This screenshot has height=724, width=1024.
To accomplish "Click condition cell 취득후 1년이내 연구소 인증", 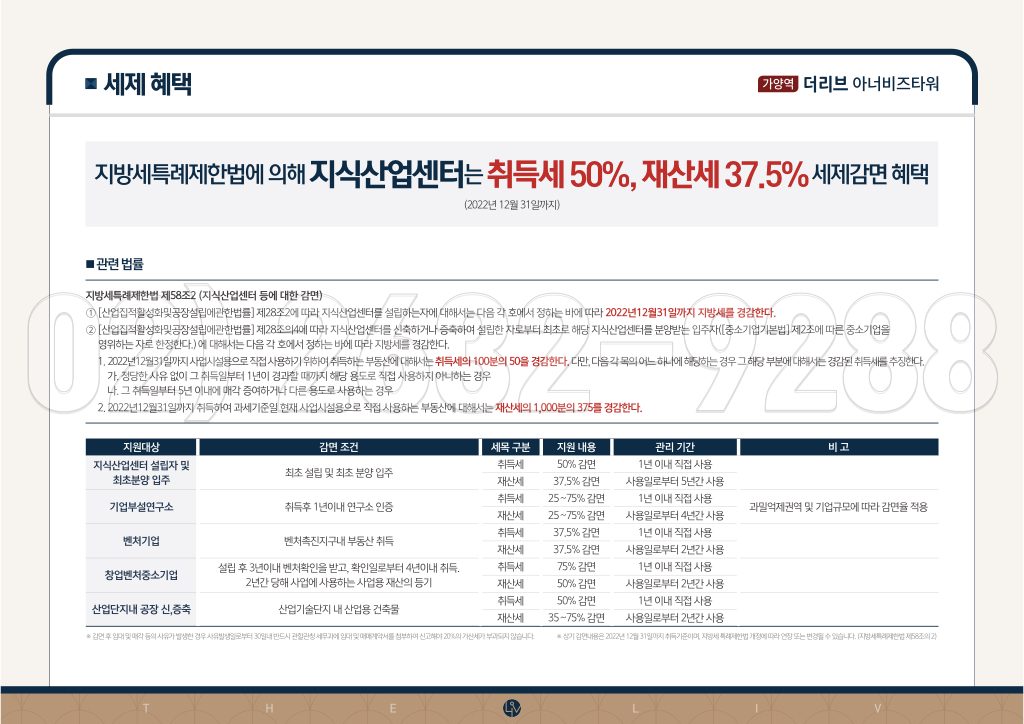I will [339, 507].
